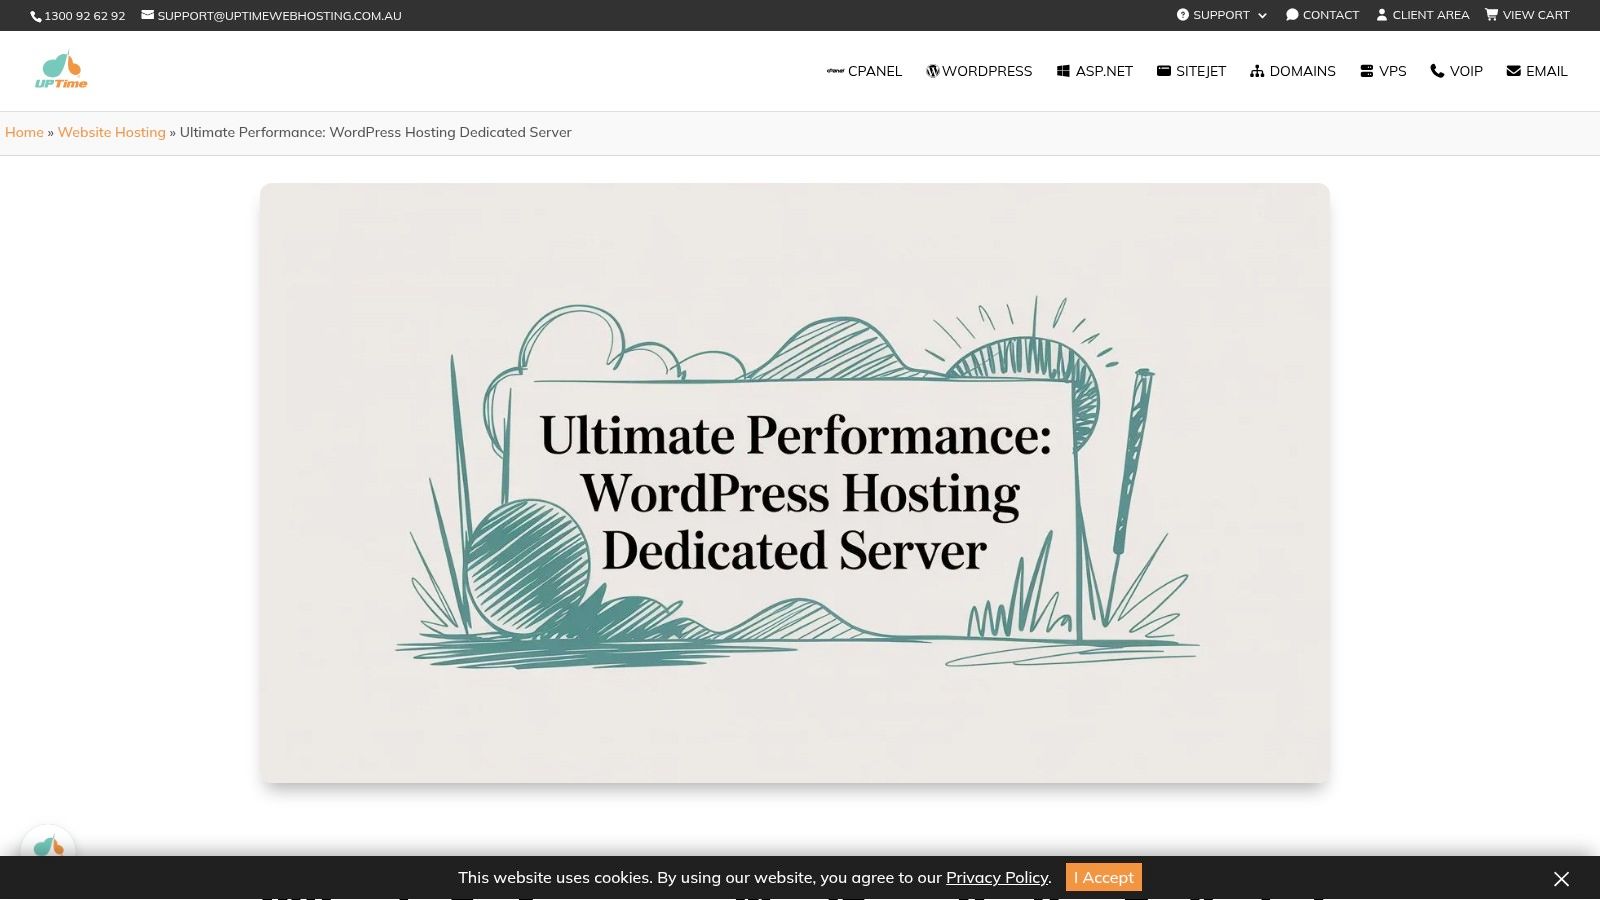The image size is (1600, 900).
Task: Open VIEW CART link
Action: coord(1527,15)
